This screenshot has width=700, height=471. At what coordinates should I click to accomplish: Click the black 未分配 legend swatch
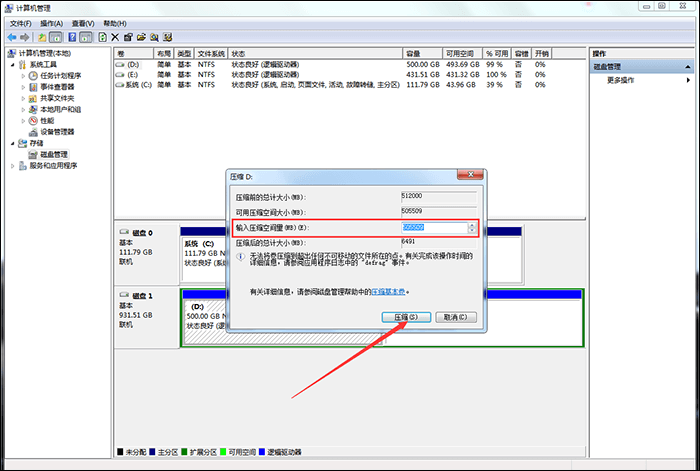pos(120,452)
